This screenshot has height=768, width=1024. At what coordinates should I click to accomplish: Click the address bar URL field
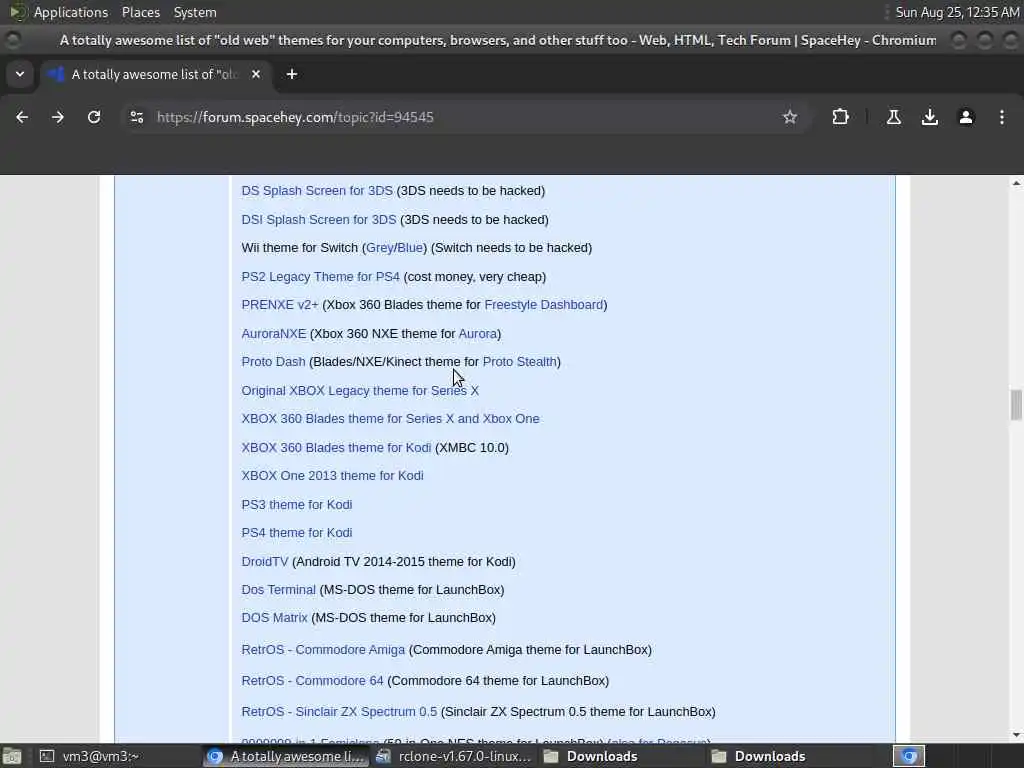[457, 118]
